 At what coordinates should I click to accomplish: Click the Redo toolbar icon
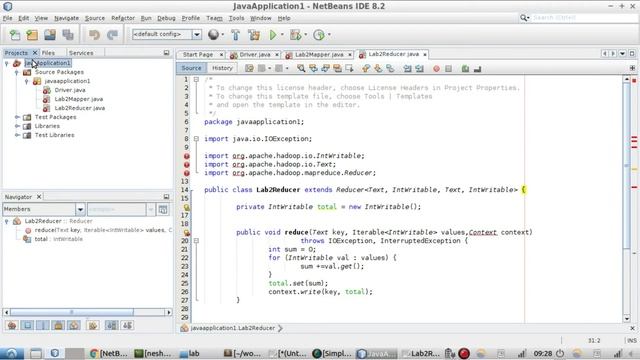tap(112, 35)
